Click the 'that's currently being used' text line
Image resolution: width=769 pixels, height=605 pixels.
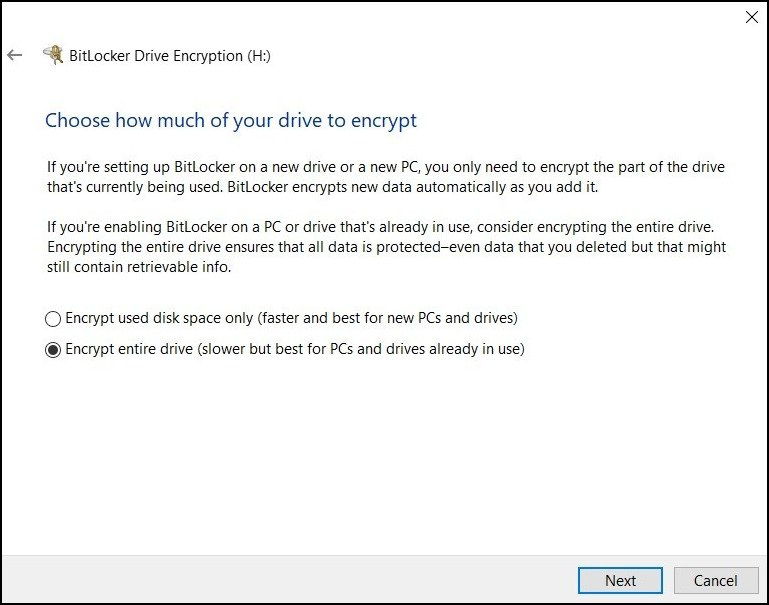(x=323, y=187)
